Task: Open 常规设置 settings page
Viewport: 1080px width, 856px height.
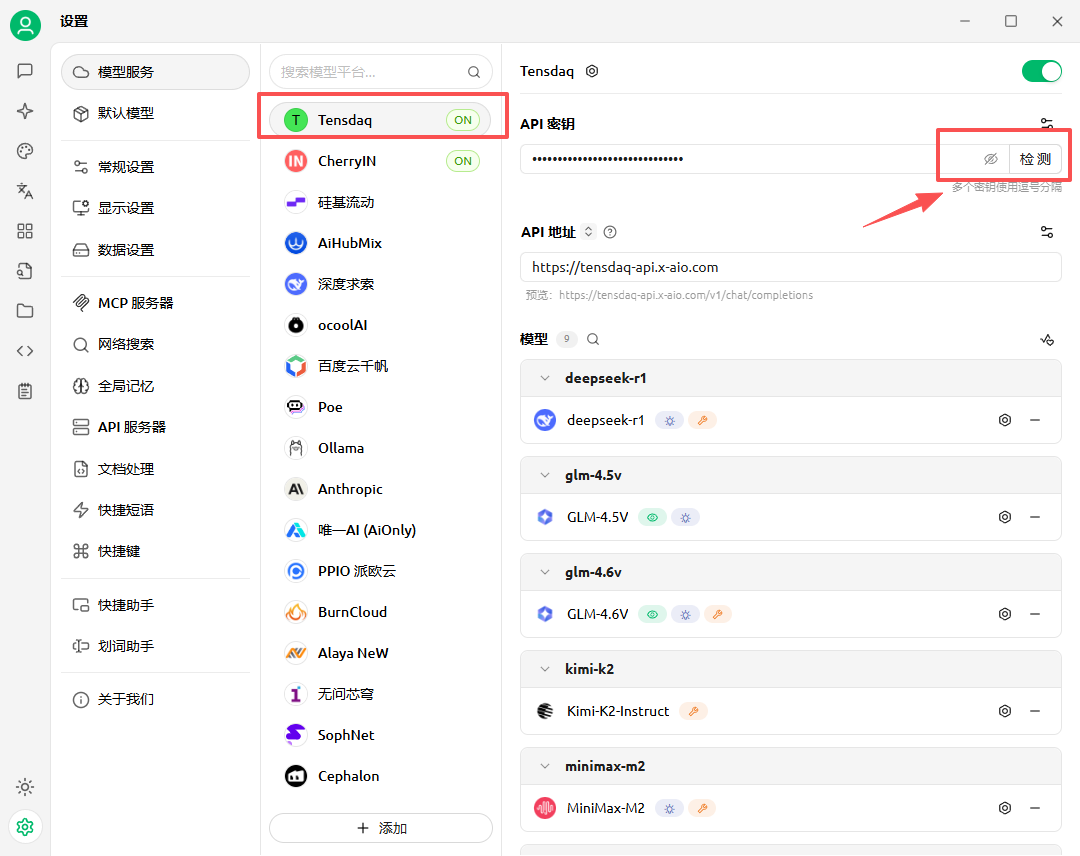Action: click(155, 167)
